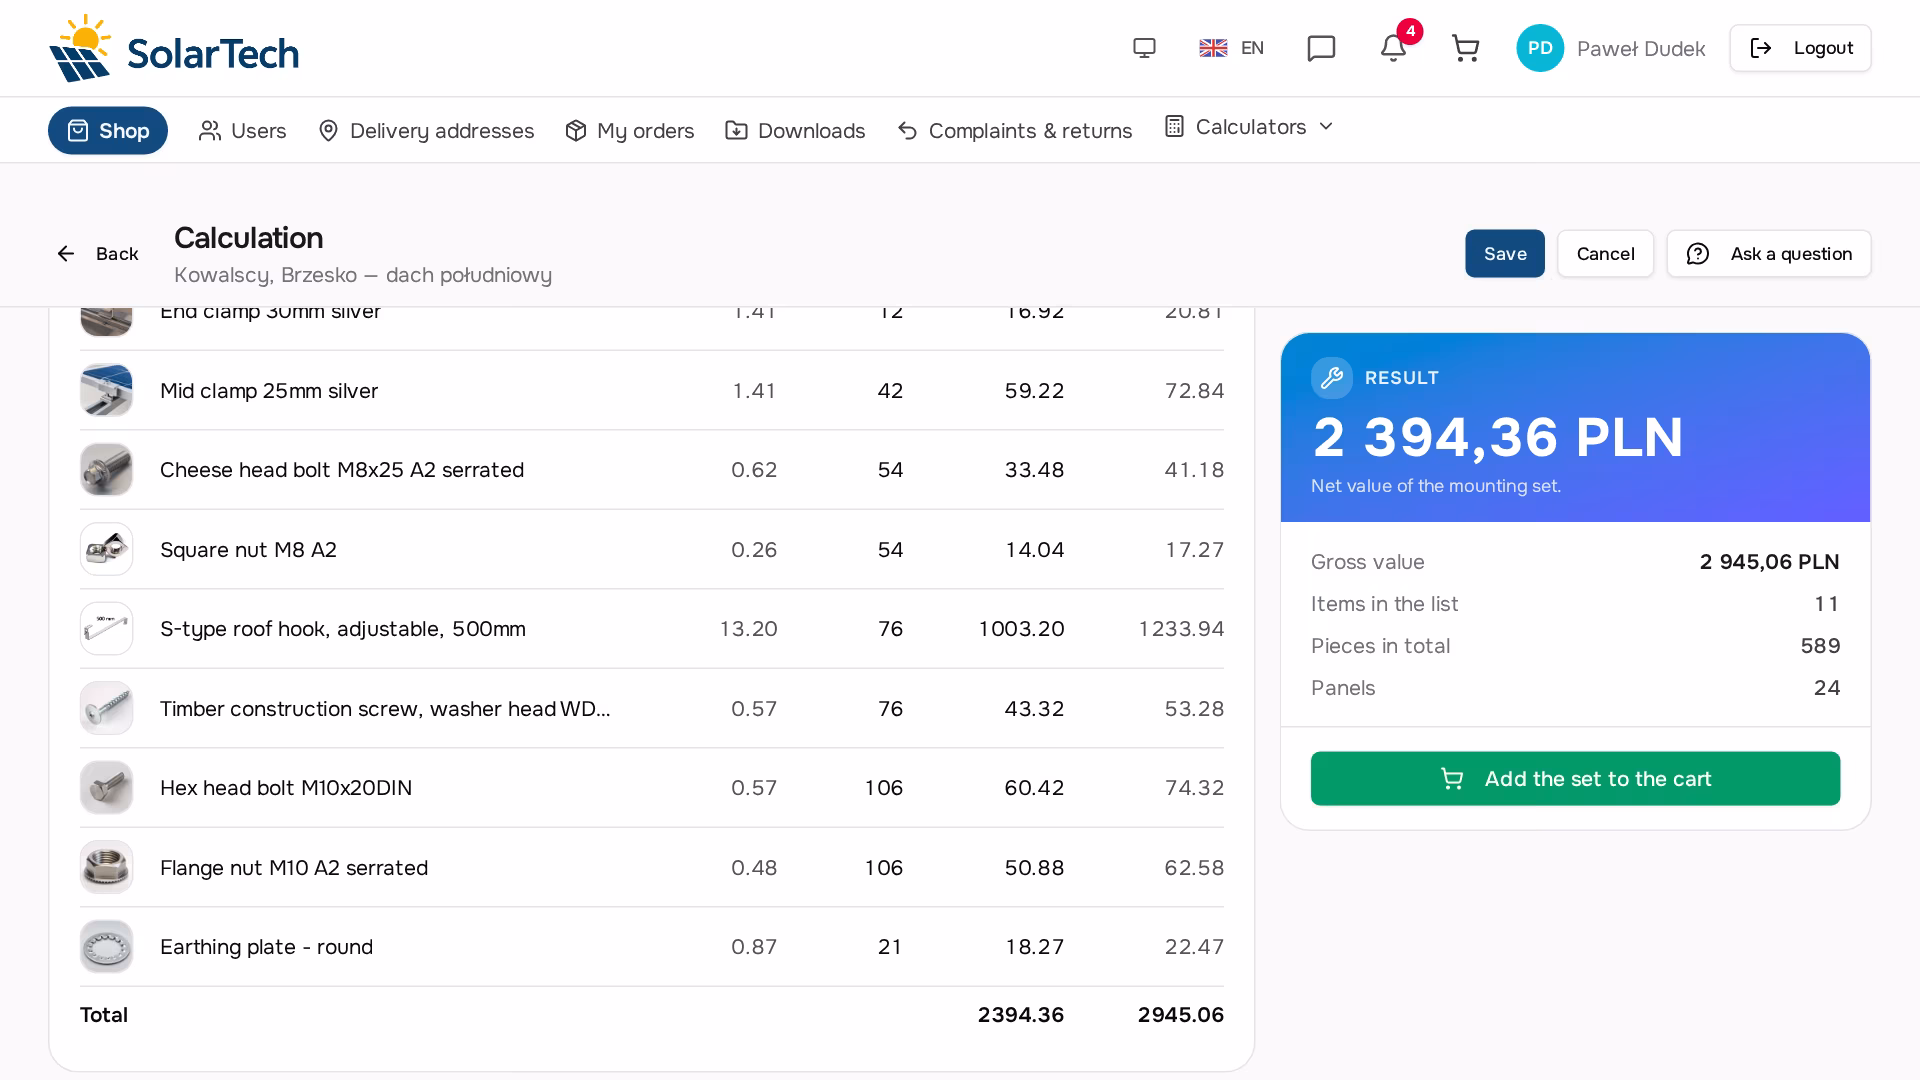Open S-type roof hook thumbnail
The height and width of the screenshot is (1080, 1920).
106,629
